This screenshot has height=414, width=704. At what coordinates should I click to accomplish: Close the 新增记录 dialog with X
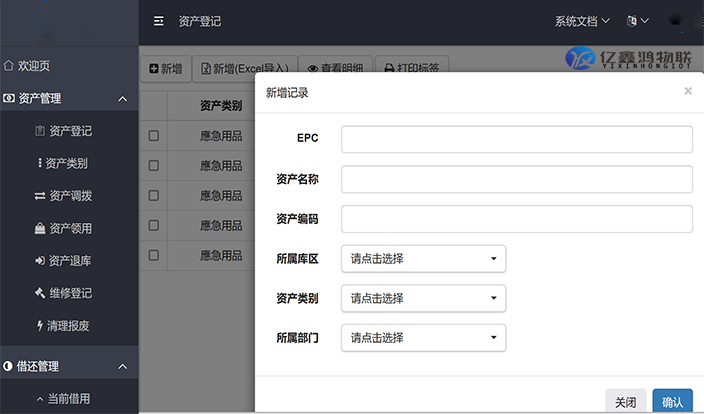point(688,91)
